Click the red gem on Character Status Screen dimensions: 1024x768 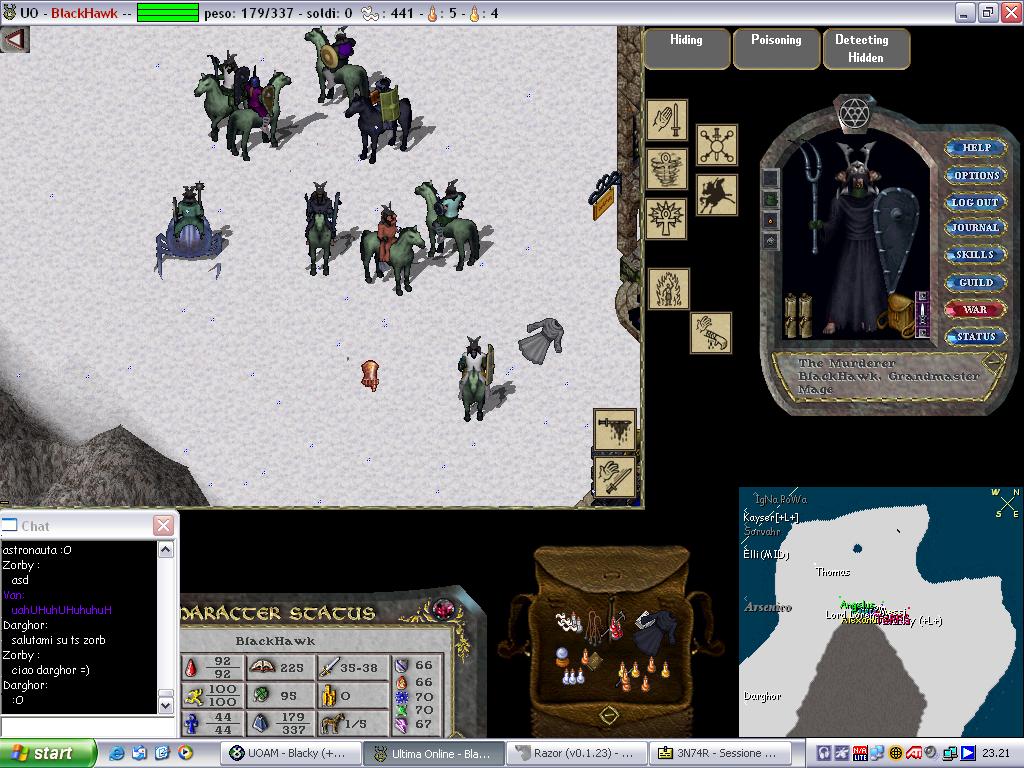pyautogui.click(x=443, y=610)
